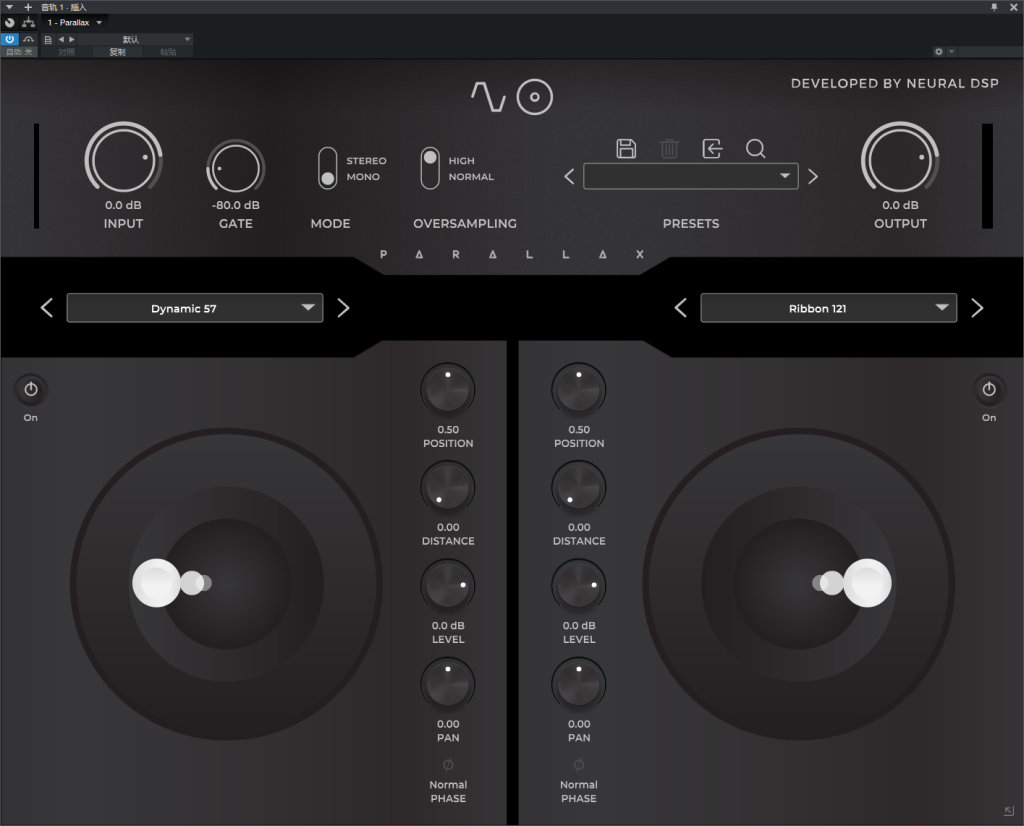The image size is (1024, 826).
Task: Open the preset file document icon
Action: point(48,39)
